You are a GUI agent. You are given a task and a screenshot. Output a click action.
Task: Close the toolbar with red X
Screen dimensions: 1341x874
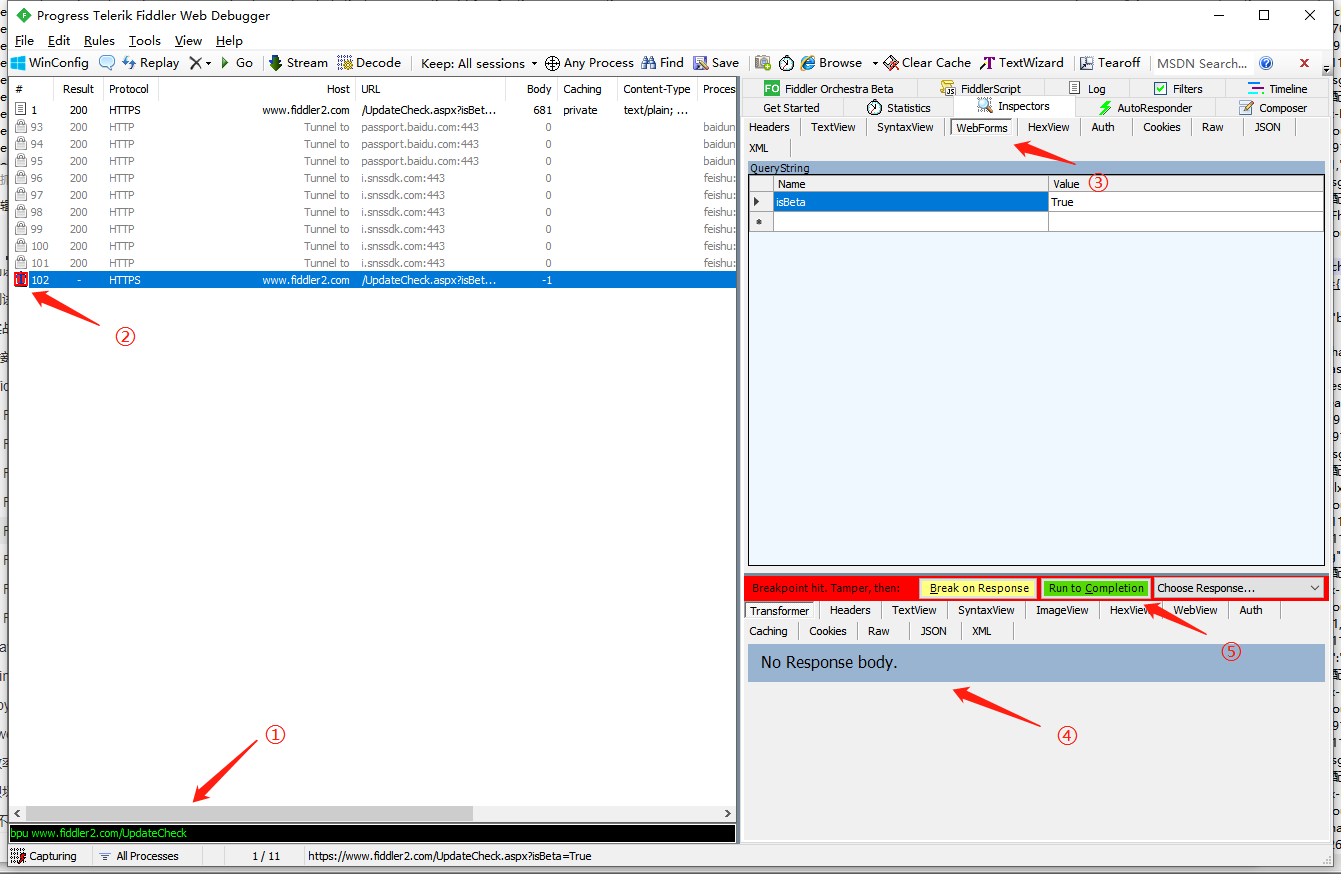tap(1304, 62)
